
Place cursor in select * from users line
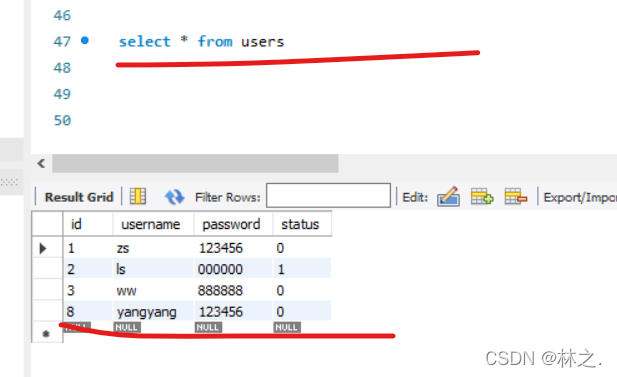point(201,41)
